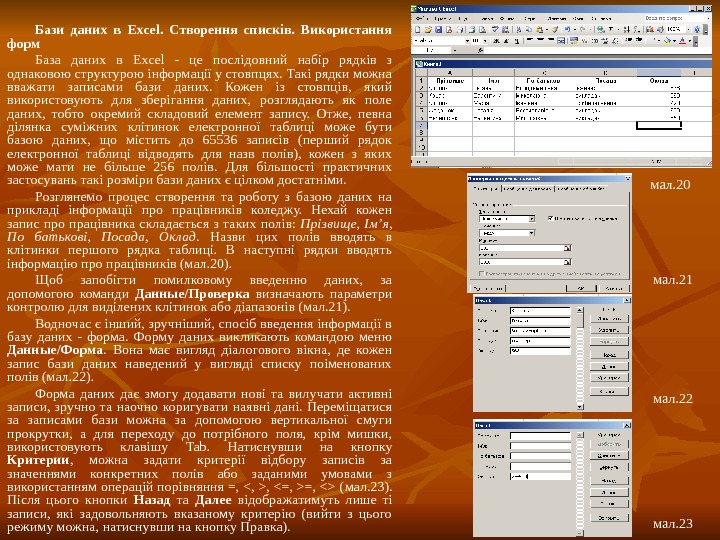Open the Правка menu in Excel
720x540 pixels.
(x=442, y=18)
